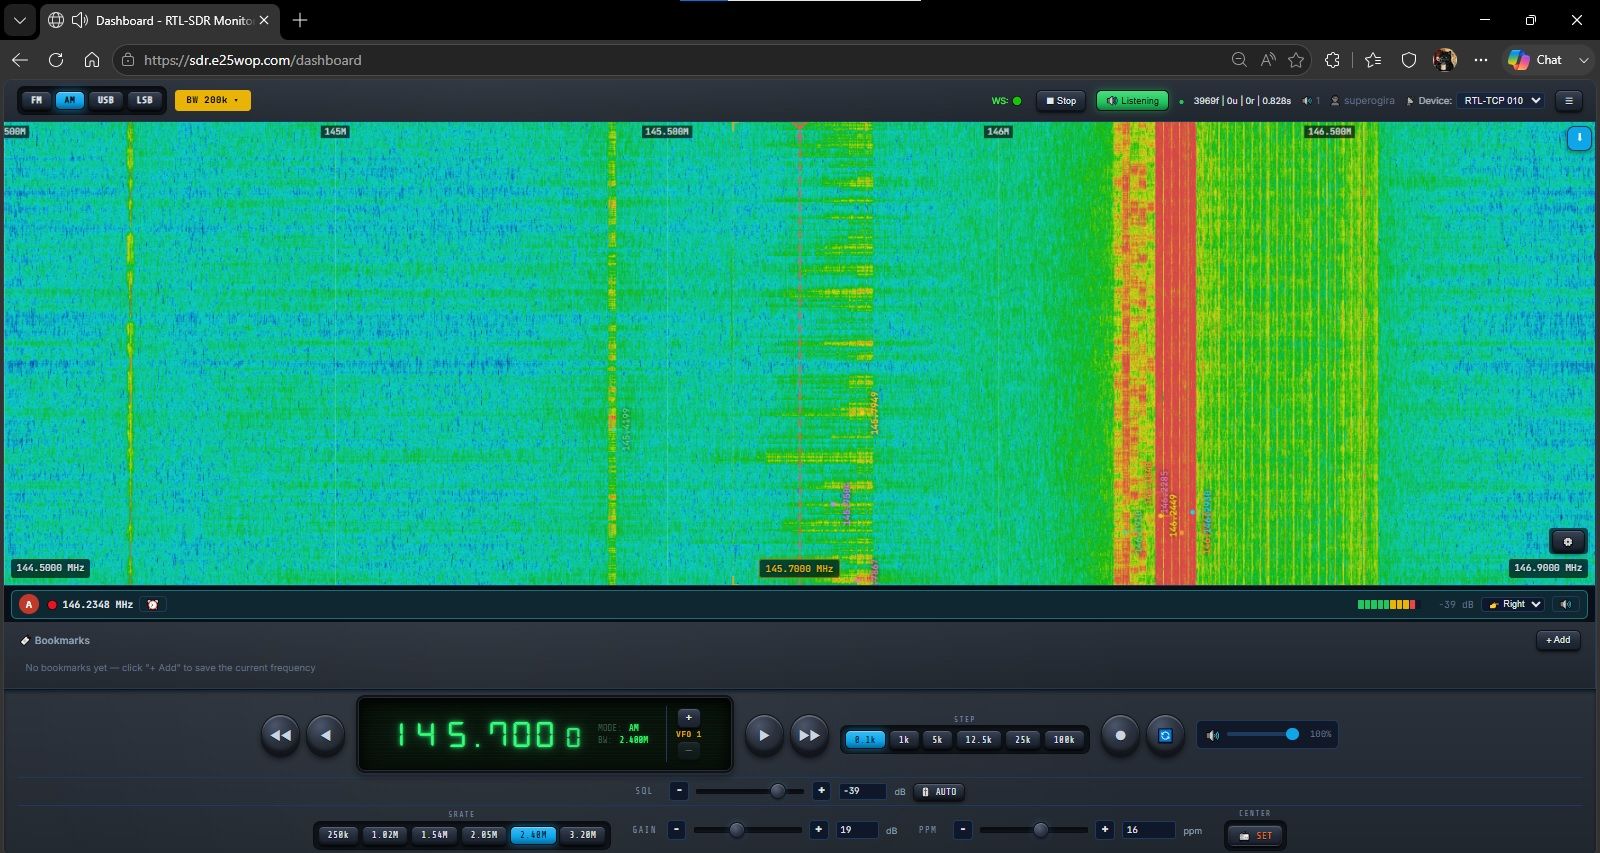Add a VFO with the plus button
This screenshot has height=853, width=1600.
pos(688,717)
